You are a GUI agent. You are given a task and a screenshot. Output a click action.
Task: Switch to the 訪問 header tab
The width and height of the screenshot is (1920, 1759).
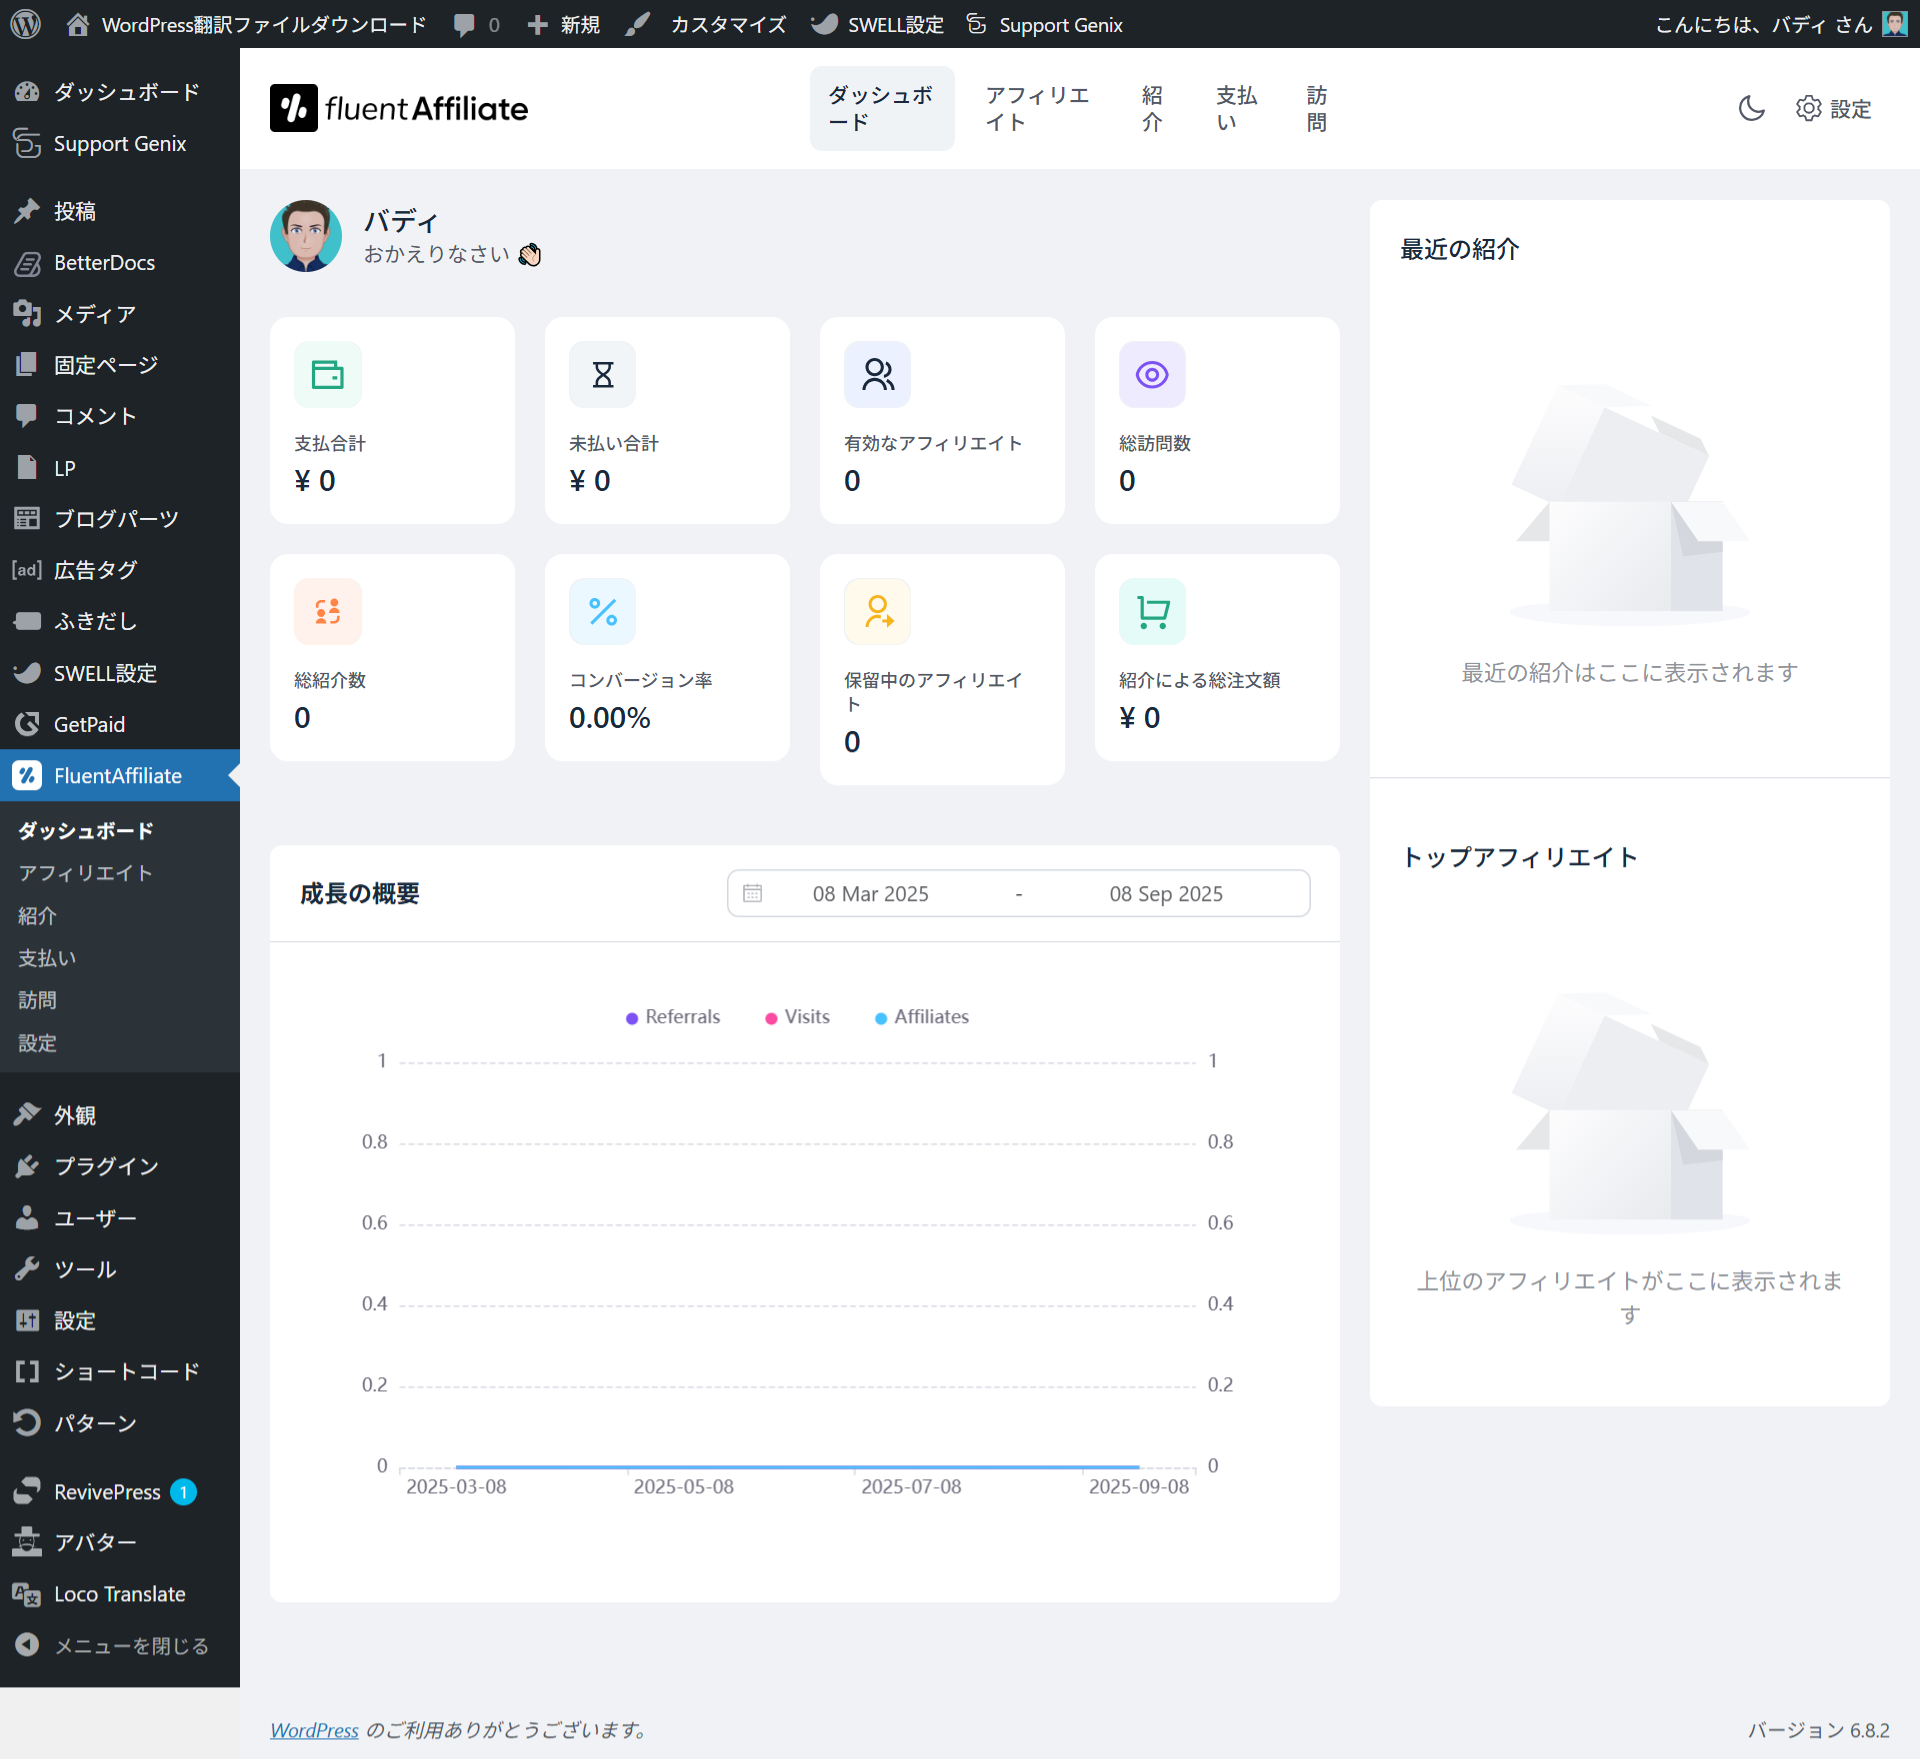point(1317,108)
